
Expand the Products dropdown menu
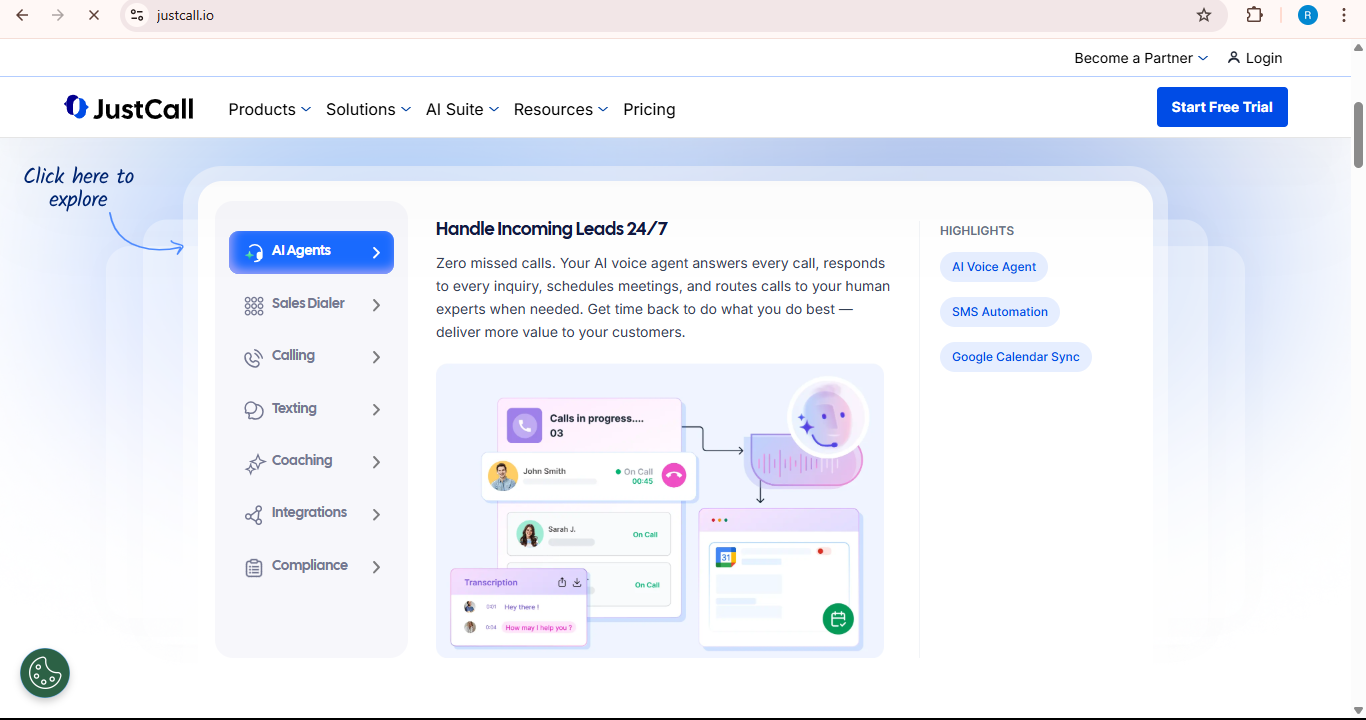pyautogui.click(x=269, y=109)
